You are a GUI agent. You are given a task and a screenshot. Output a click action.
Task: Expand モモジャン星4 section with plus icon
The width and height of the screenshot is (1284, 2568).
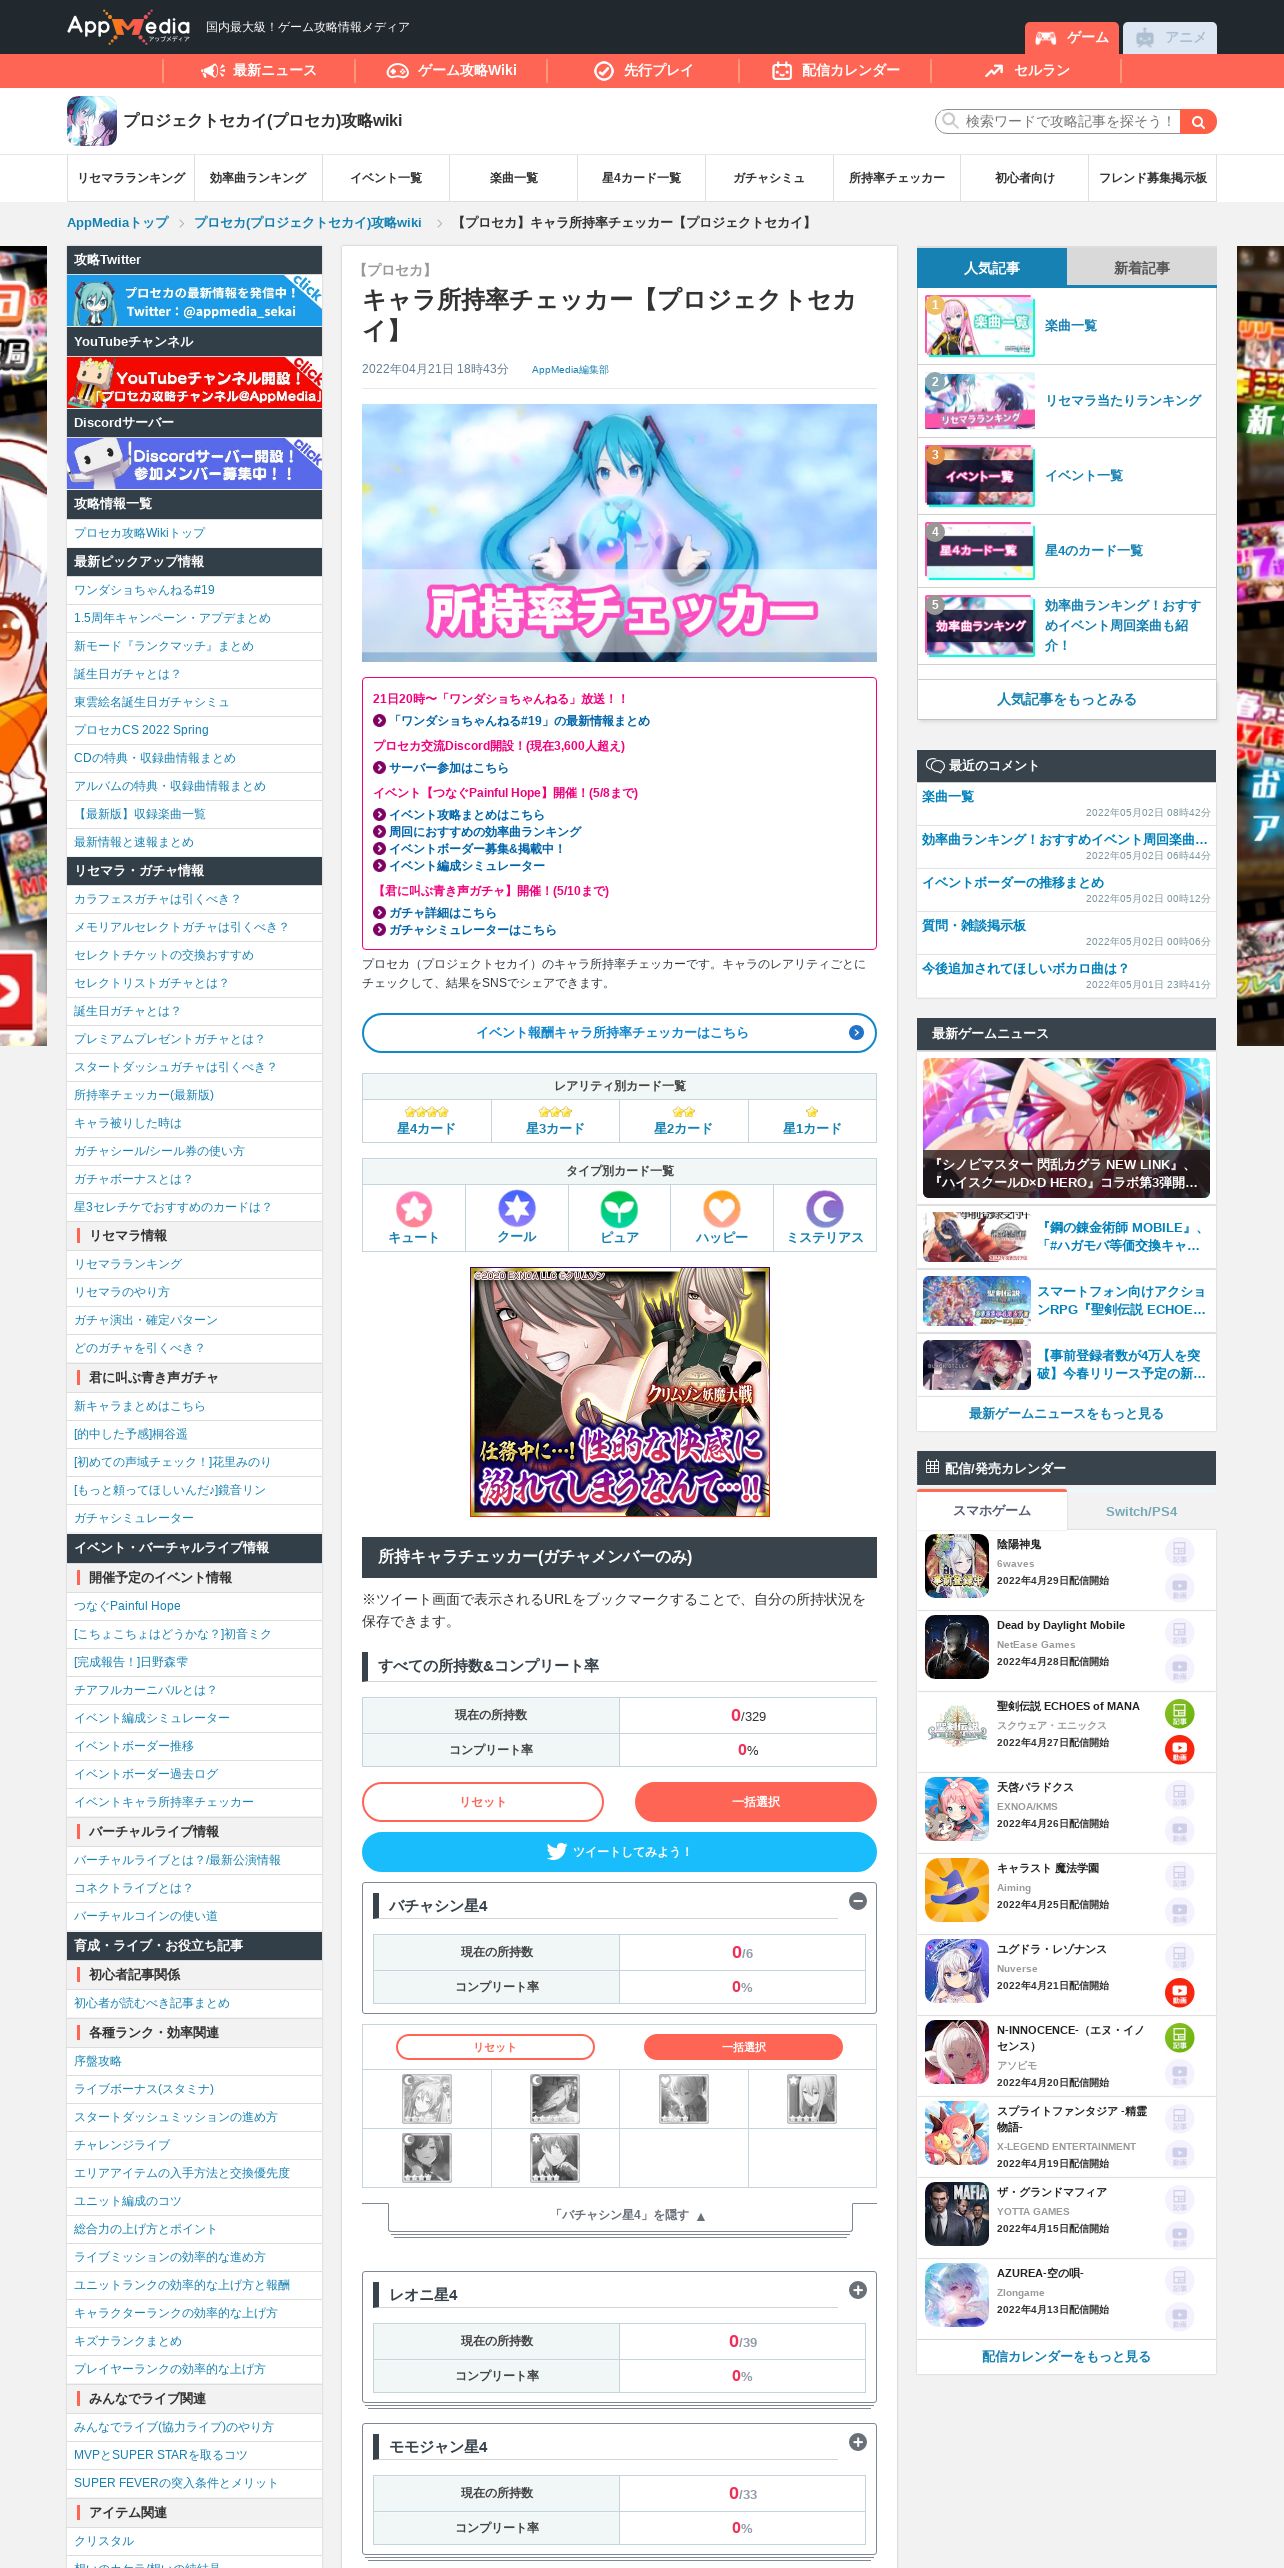pyautogui.click(x=858, y=2442)
